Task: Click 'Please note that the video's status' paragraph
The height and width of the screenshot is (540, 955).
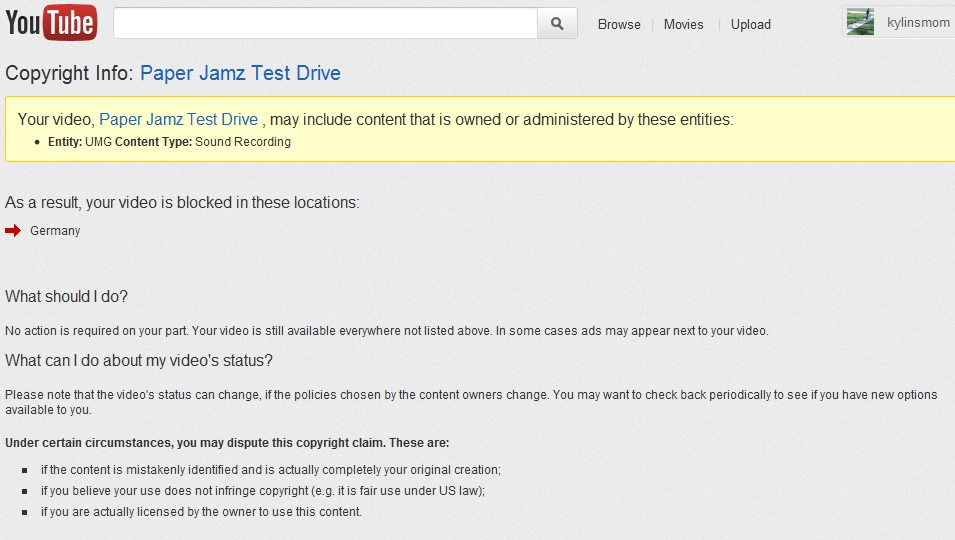Action: point(471,402)
